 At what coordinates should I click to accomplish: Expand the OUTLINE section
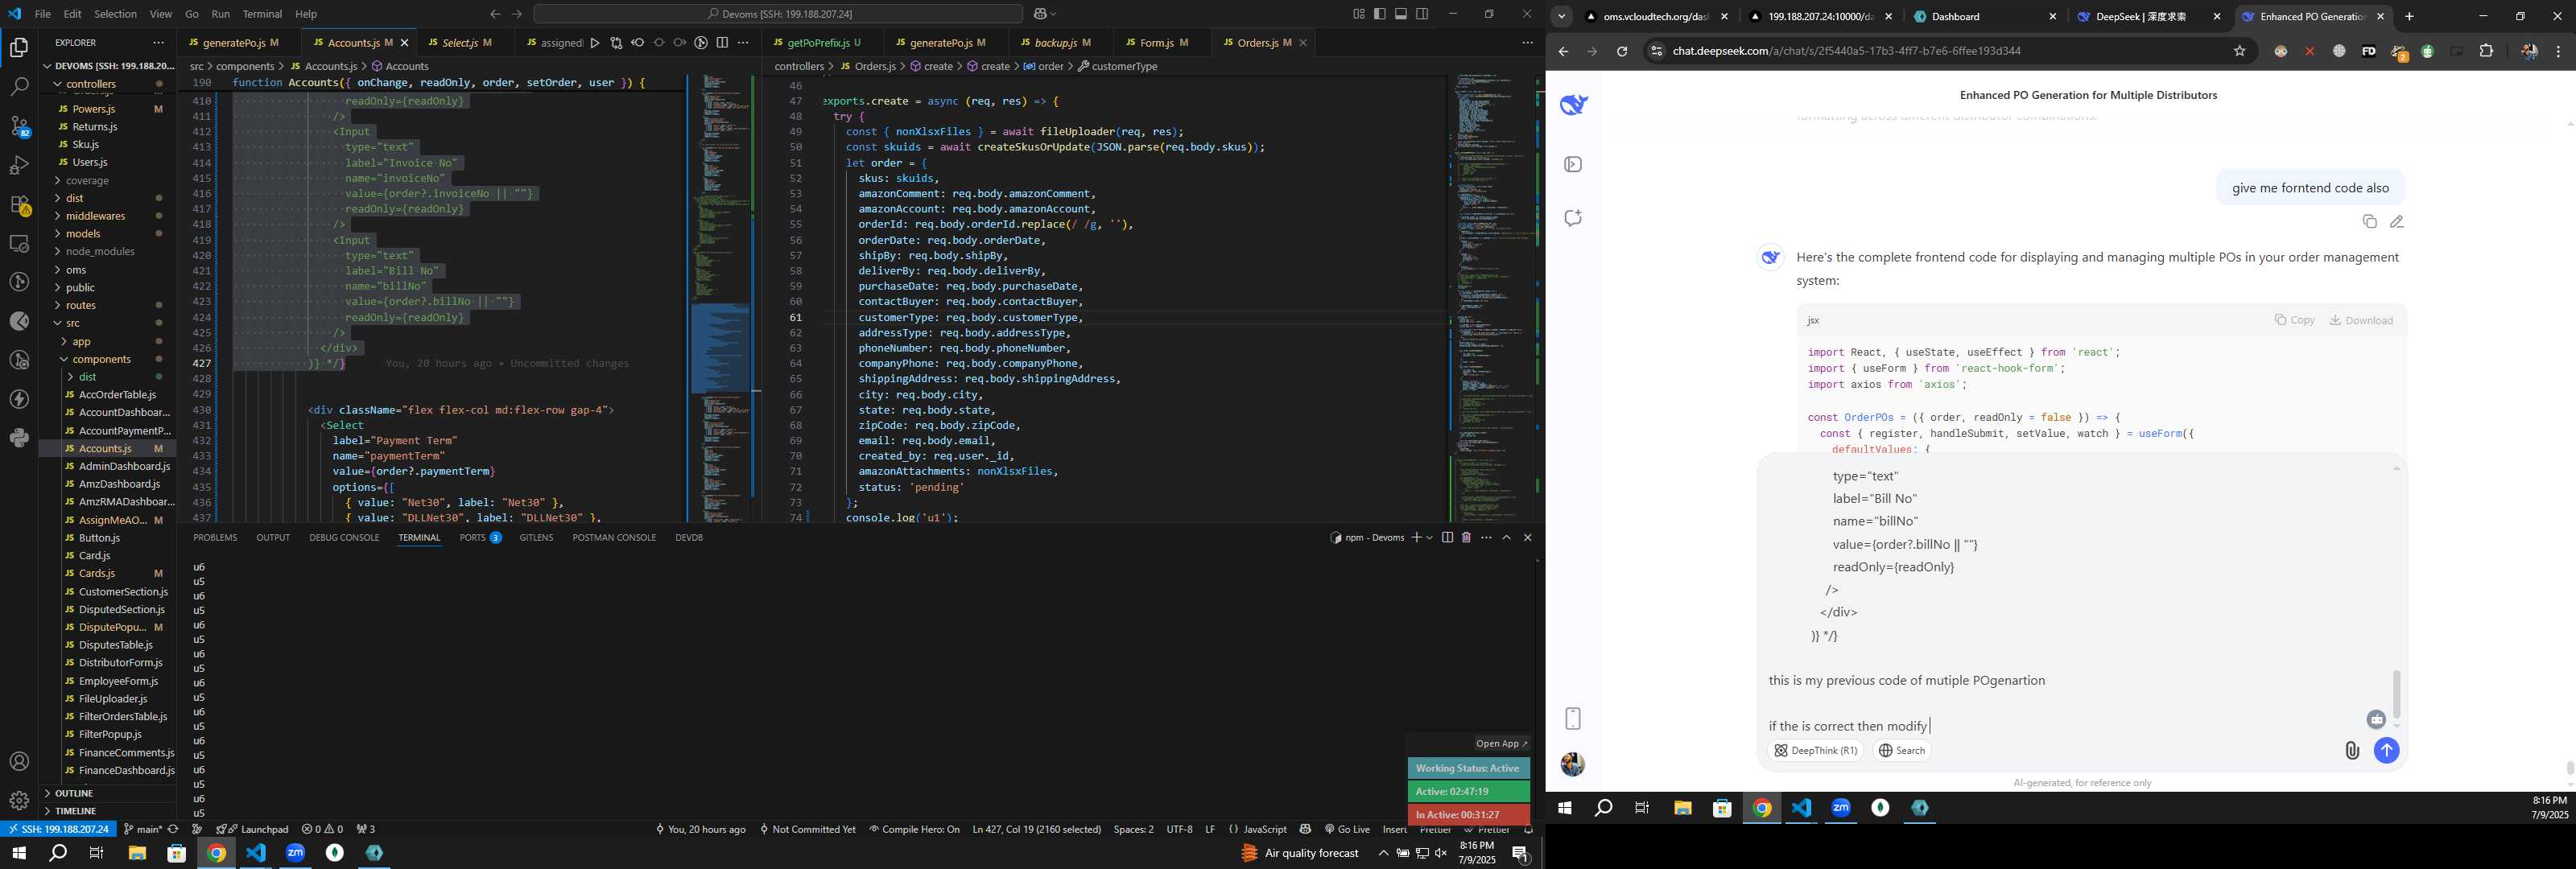click(x=73, y=793)
